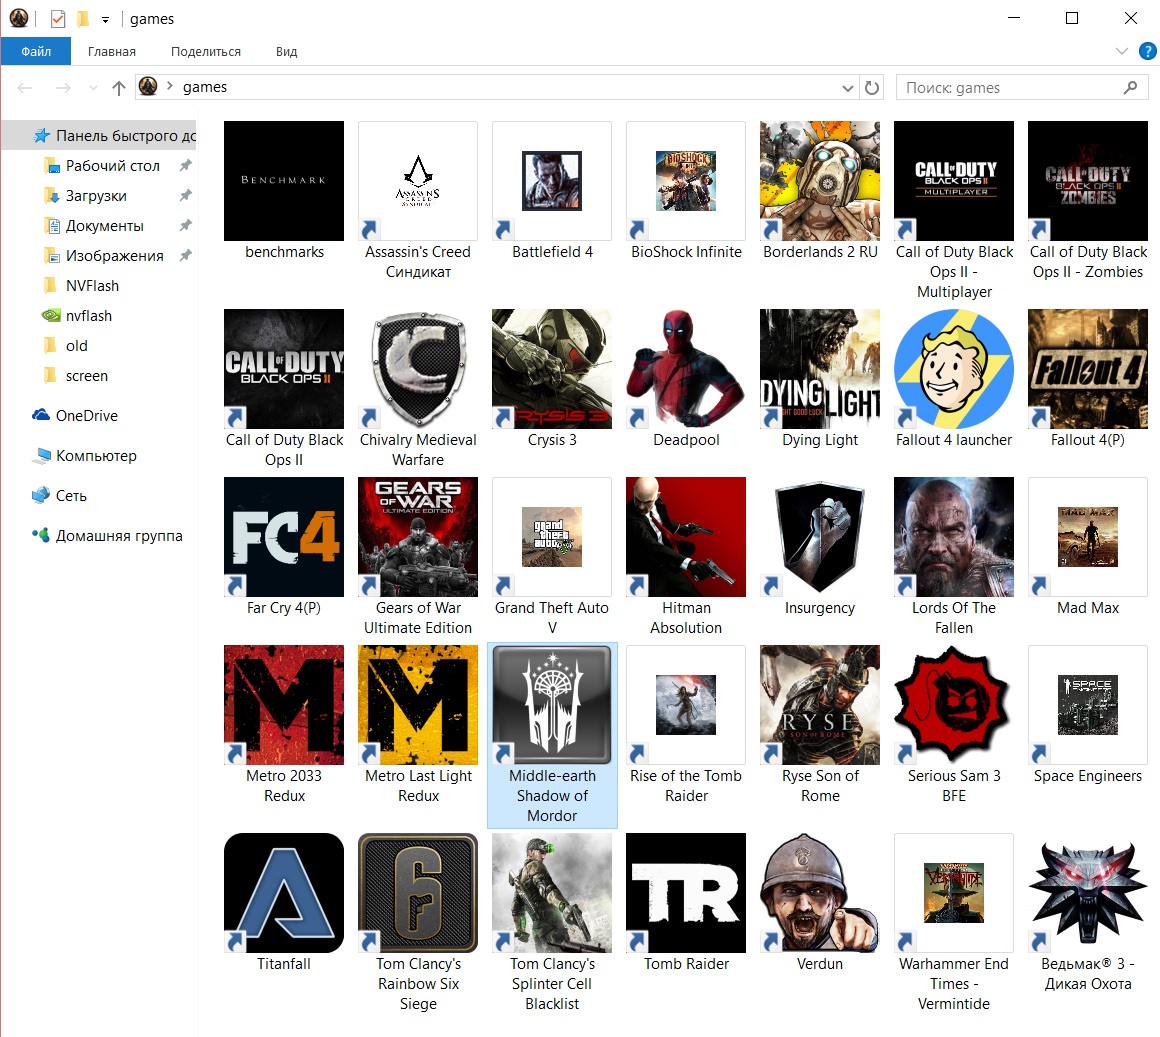Switch to the Главная ribbon tab
Screen dimensions: 1160x1037
coord(112,51)
